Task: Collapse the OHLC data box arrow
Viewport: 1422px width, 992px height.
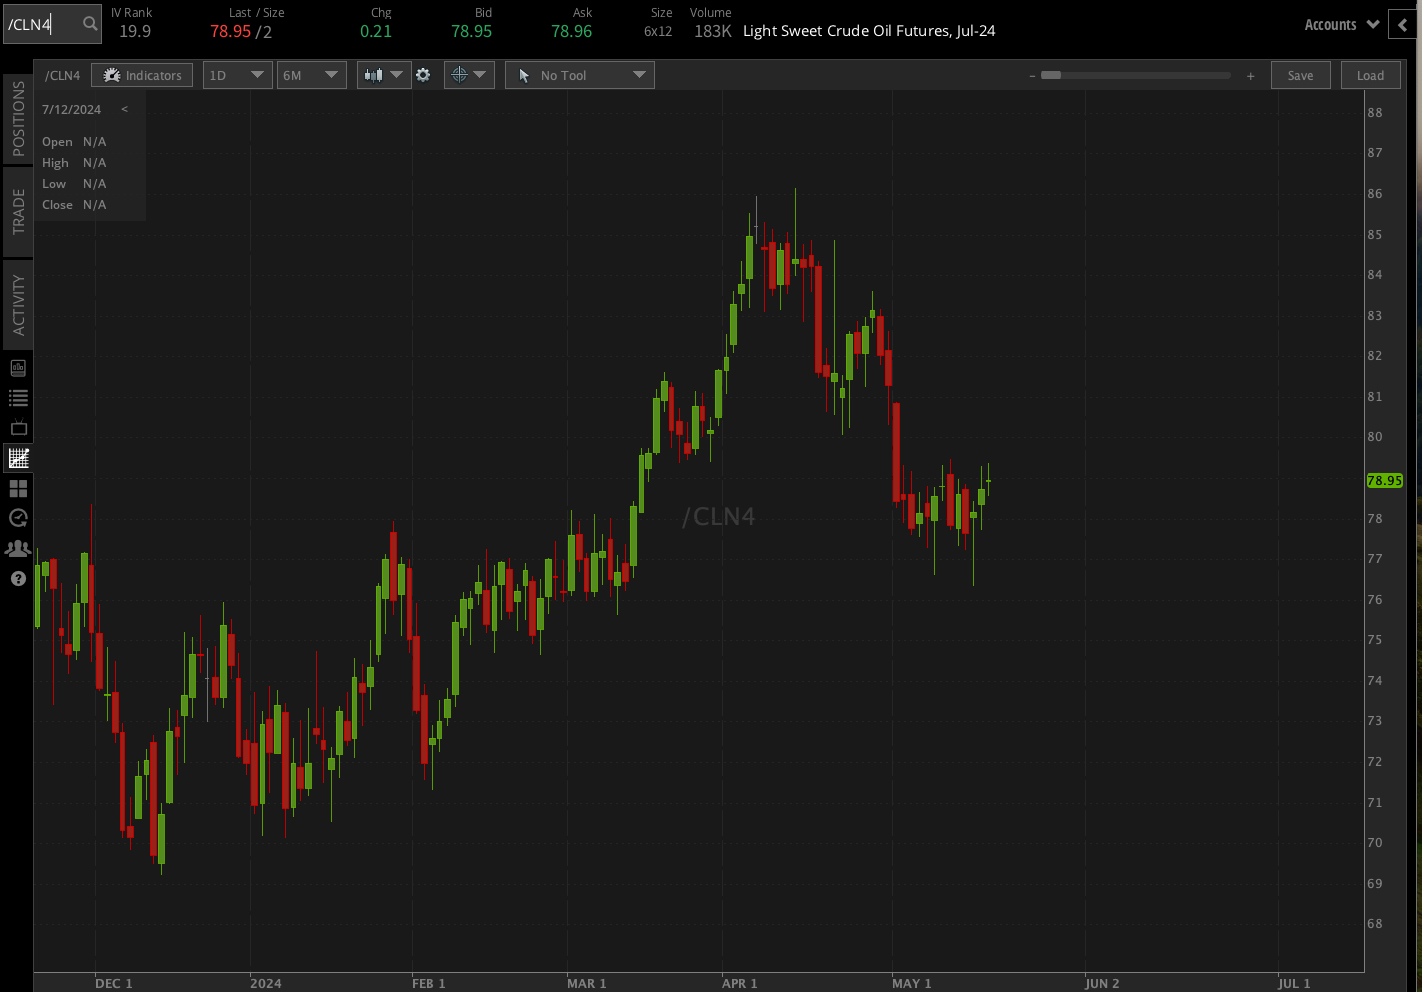Action: click(125, 109)
